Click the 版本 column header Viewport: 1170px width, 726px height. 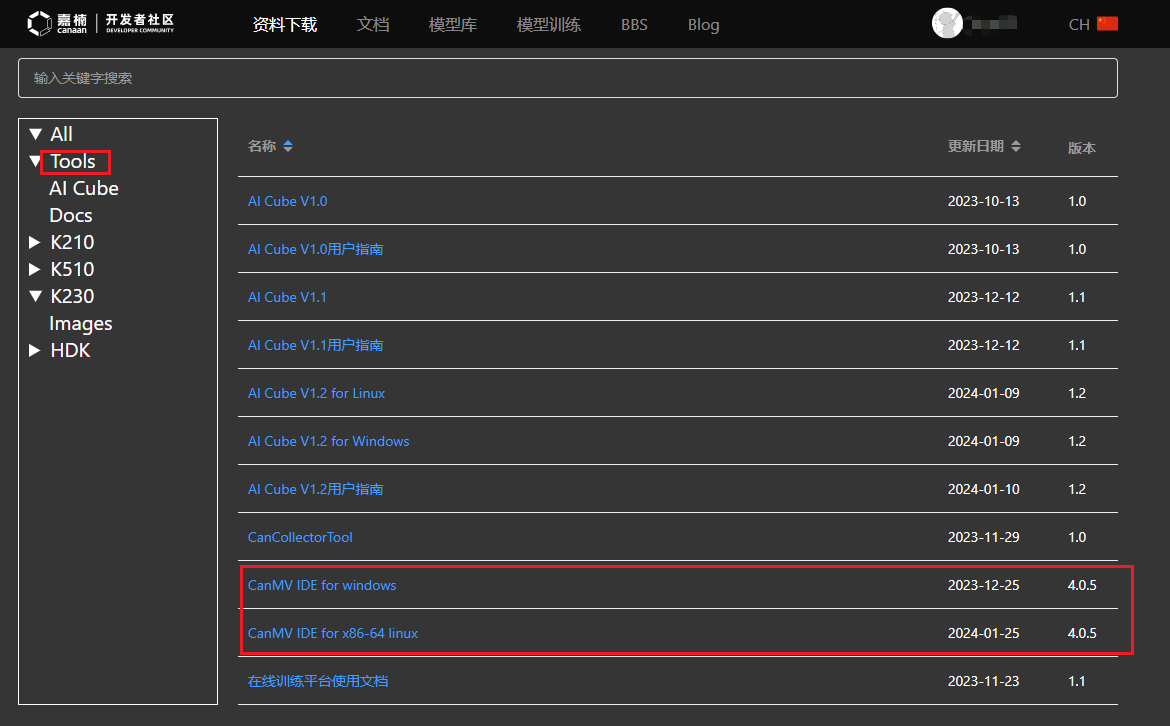coord(1082,148)
